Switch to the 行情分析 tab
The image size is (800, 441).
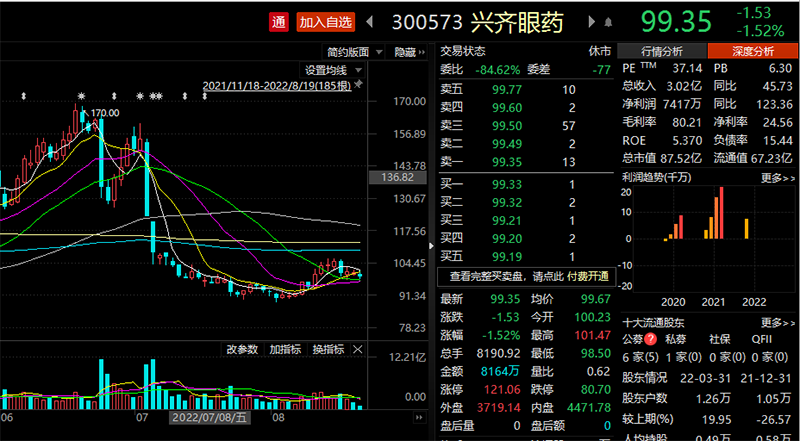click(x=661, y=51)
